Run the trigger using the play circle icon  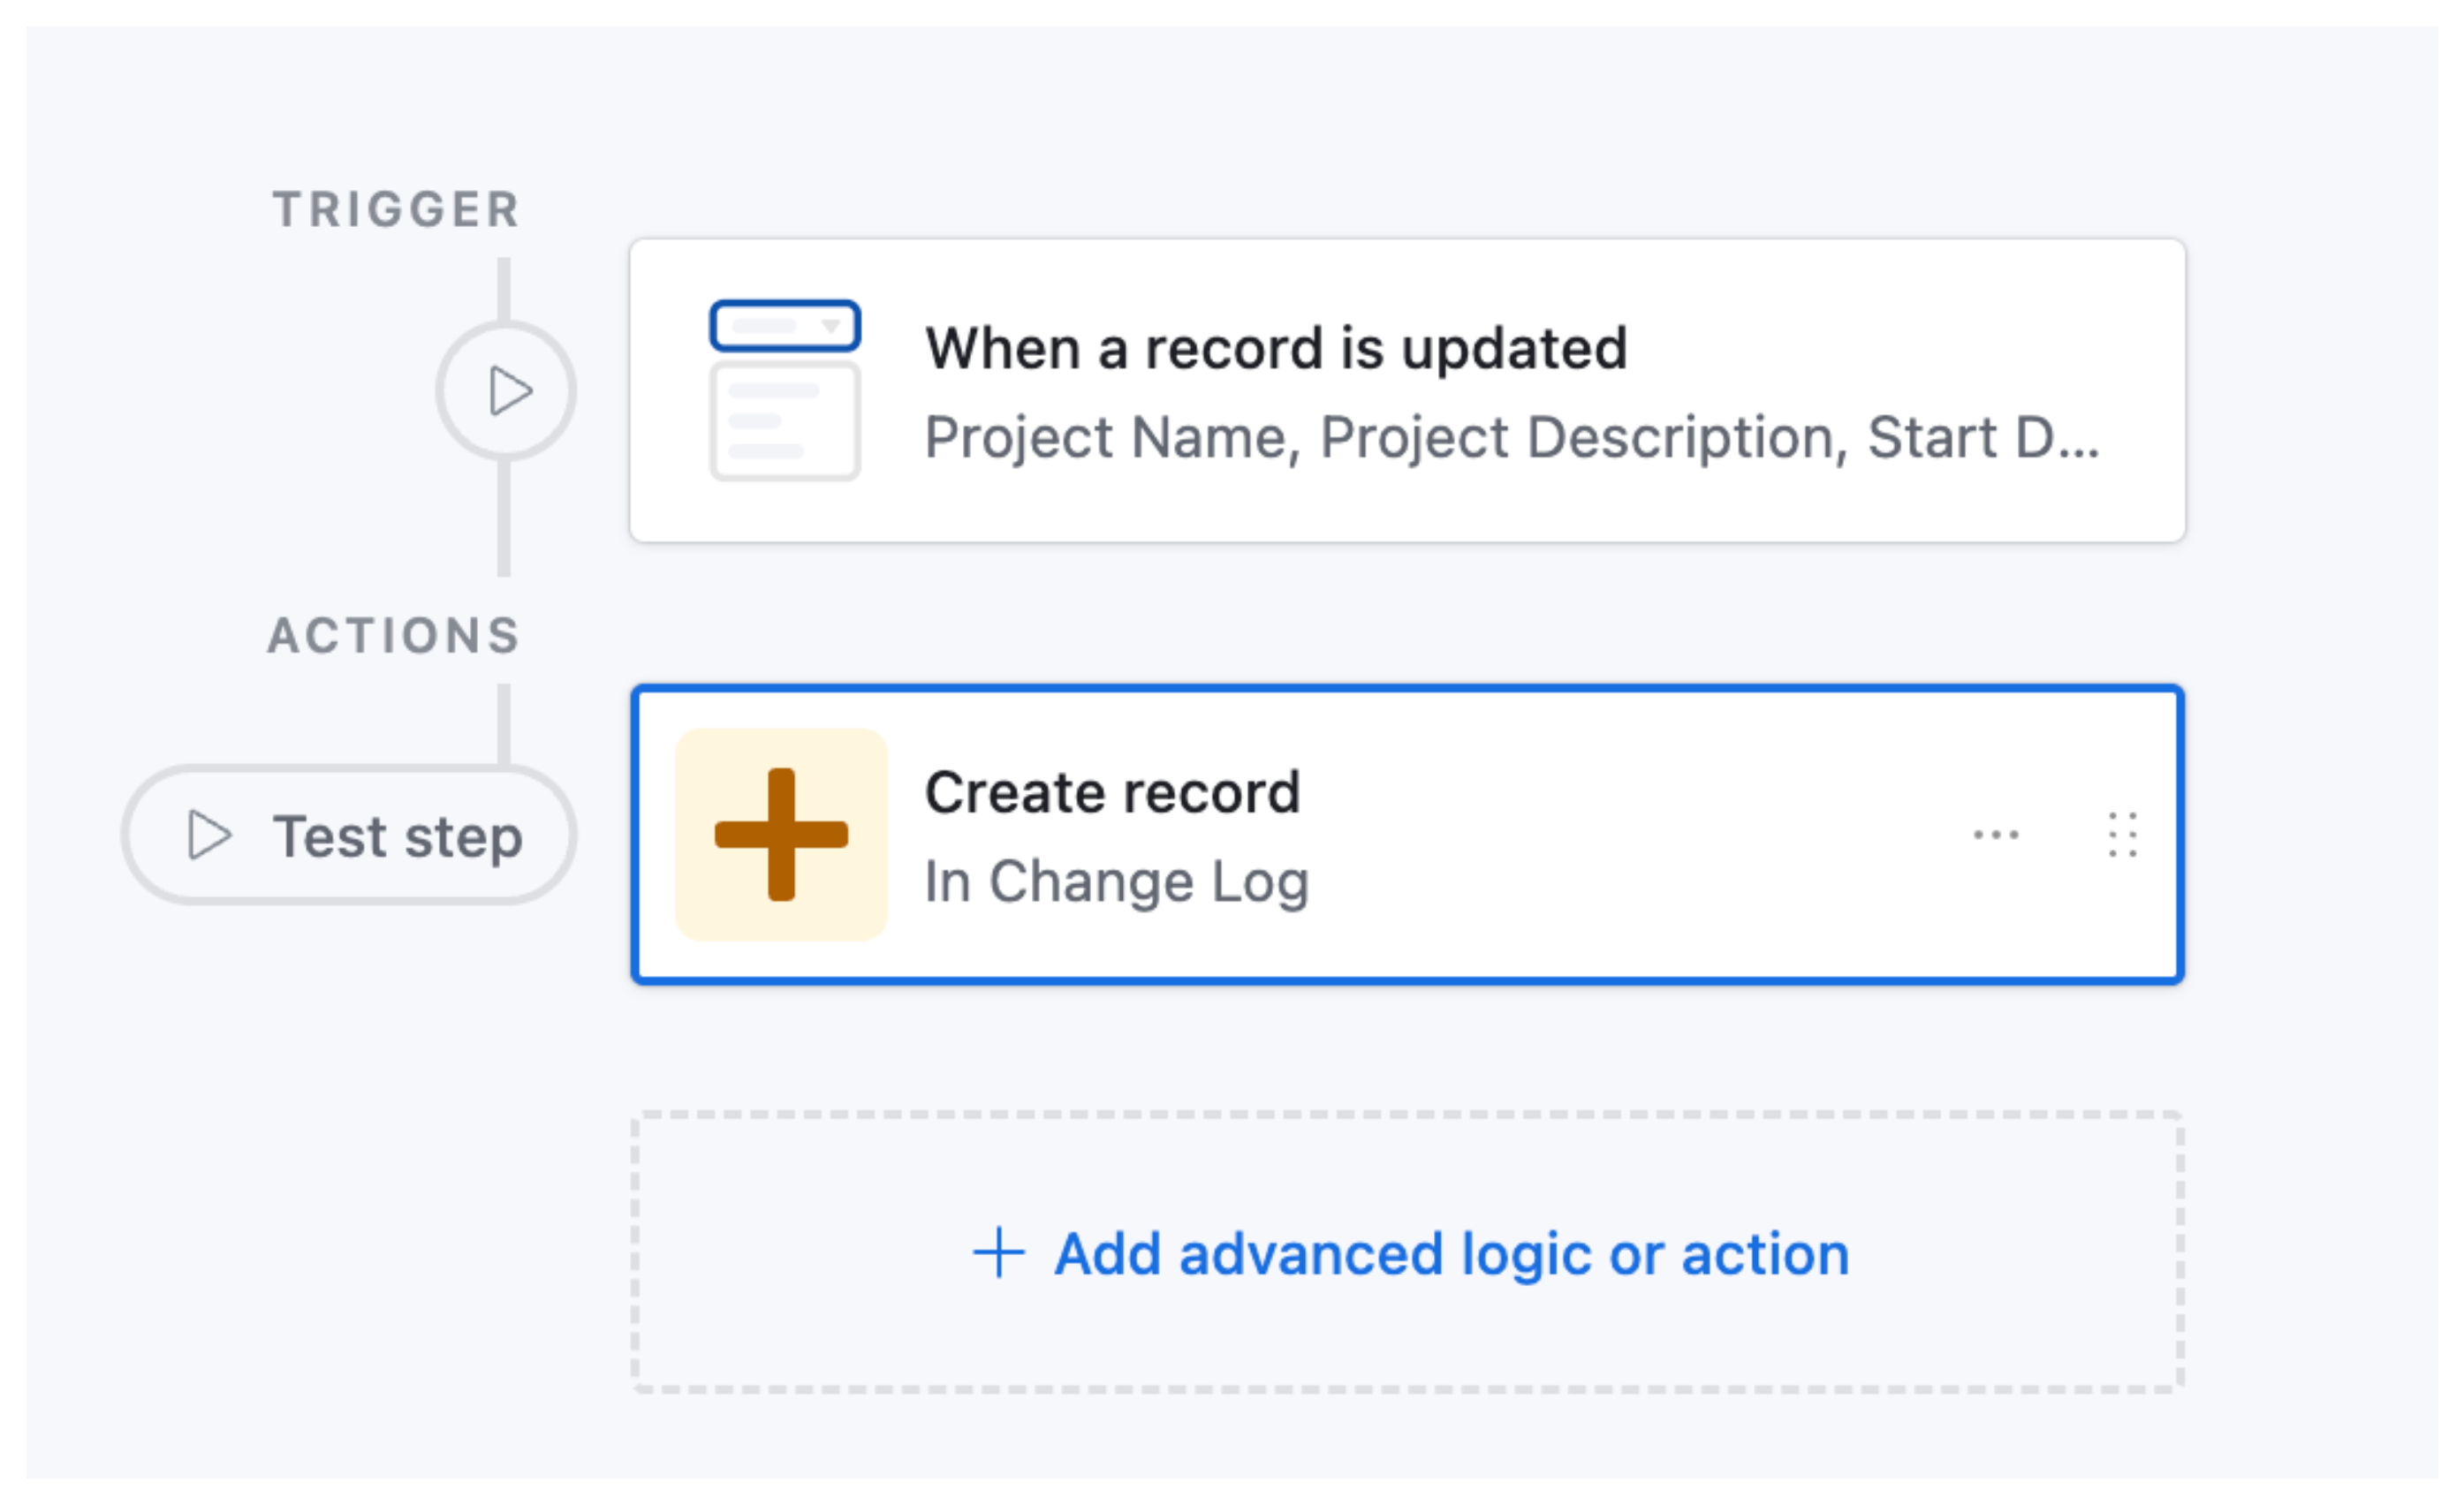pyautogui.click(x=505, y=391)
